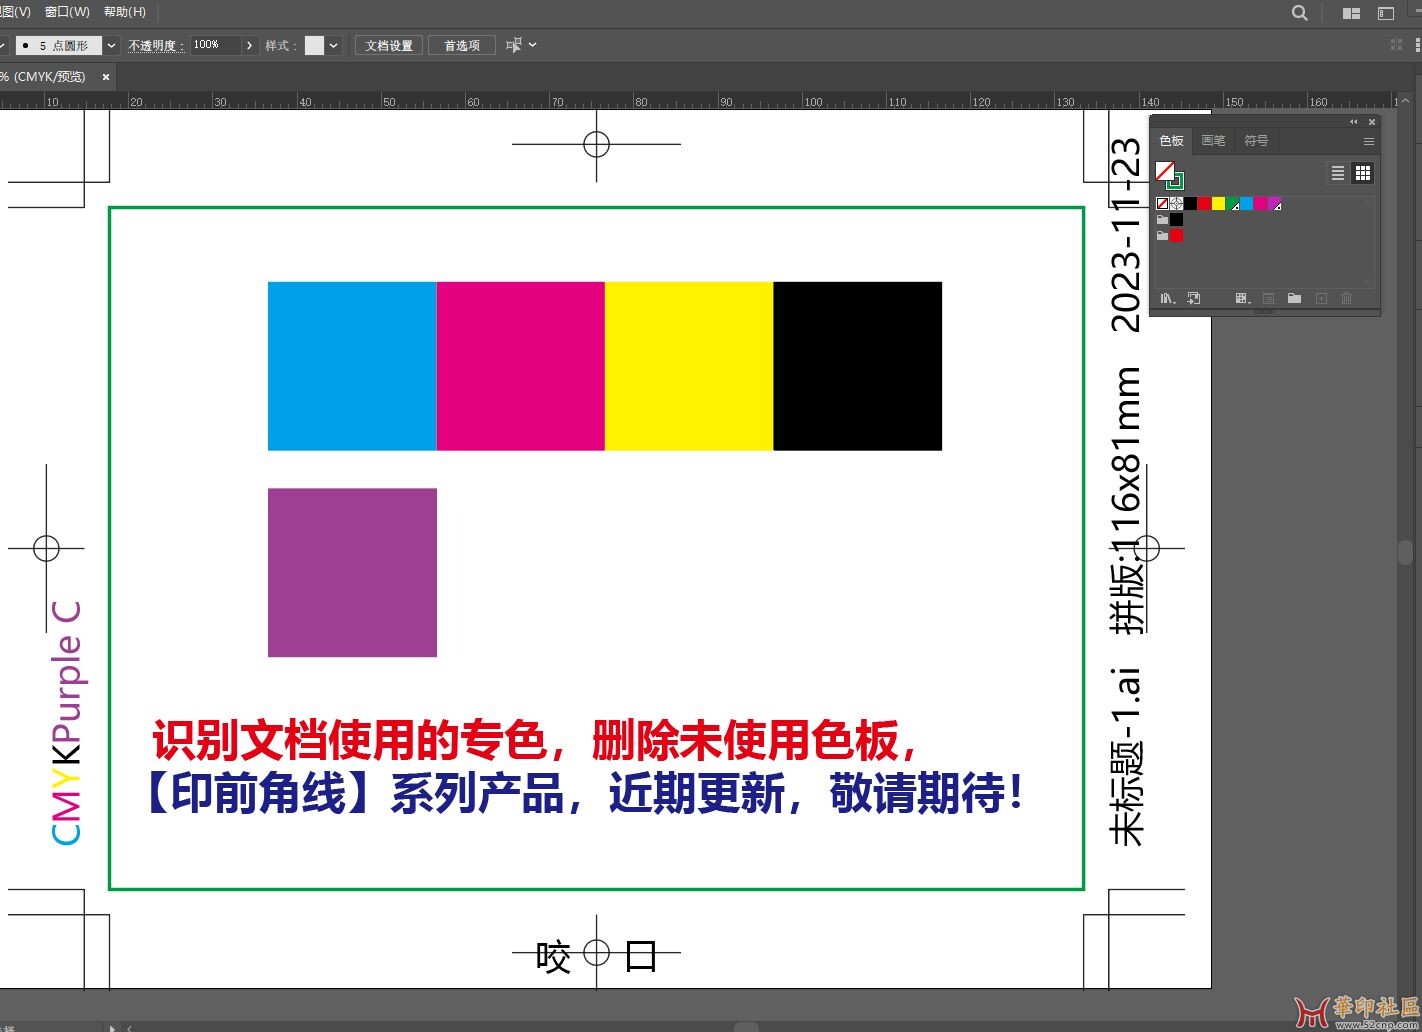Select red swatch inside second color group
1422x1032 pixels.
1176,236
